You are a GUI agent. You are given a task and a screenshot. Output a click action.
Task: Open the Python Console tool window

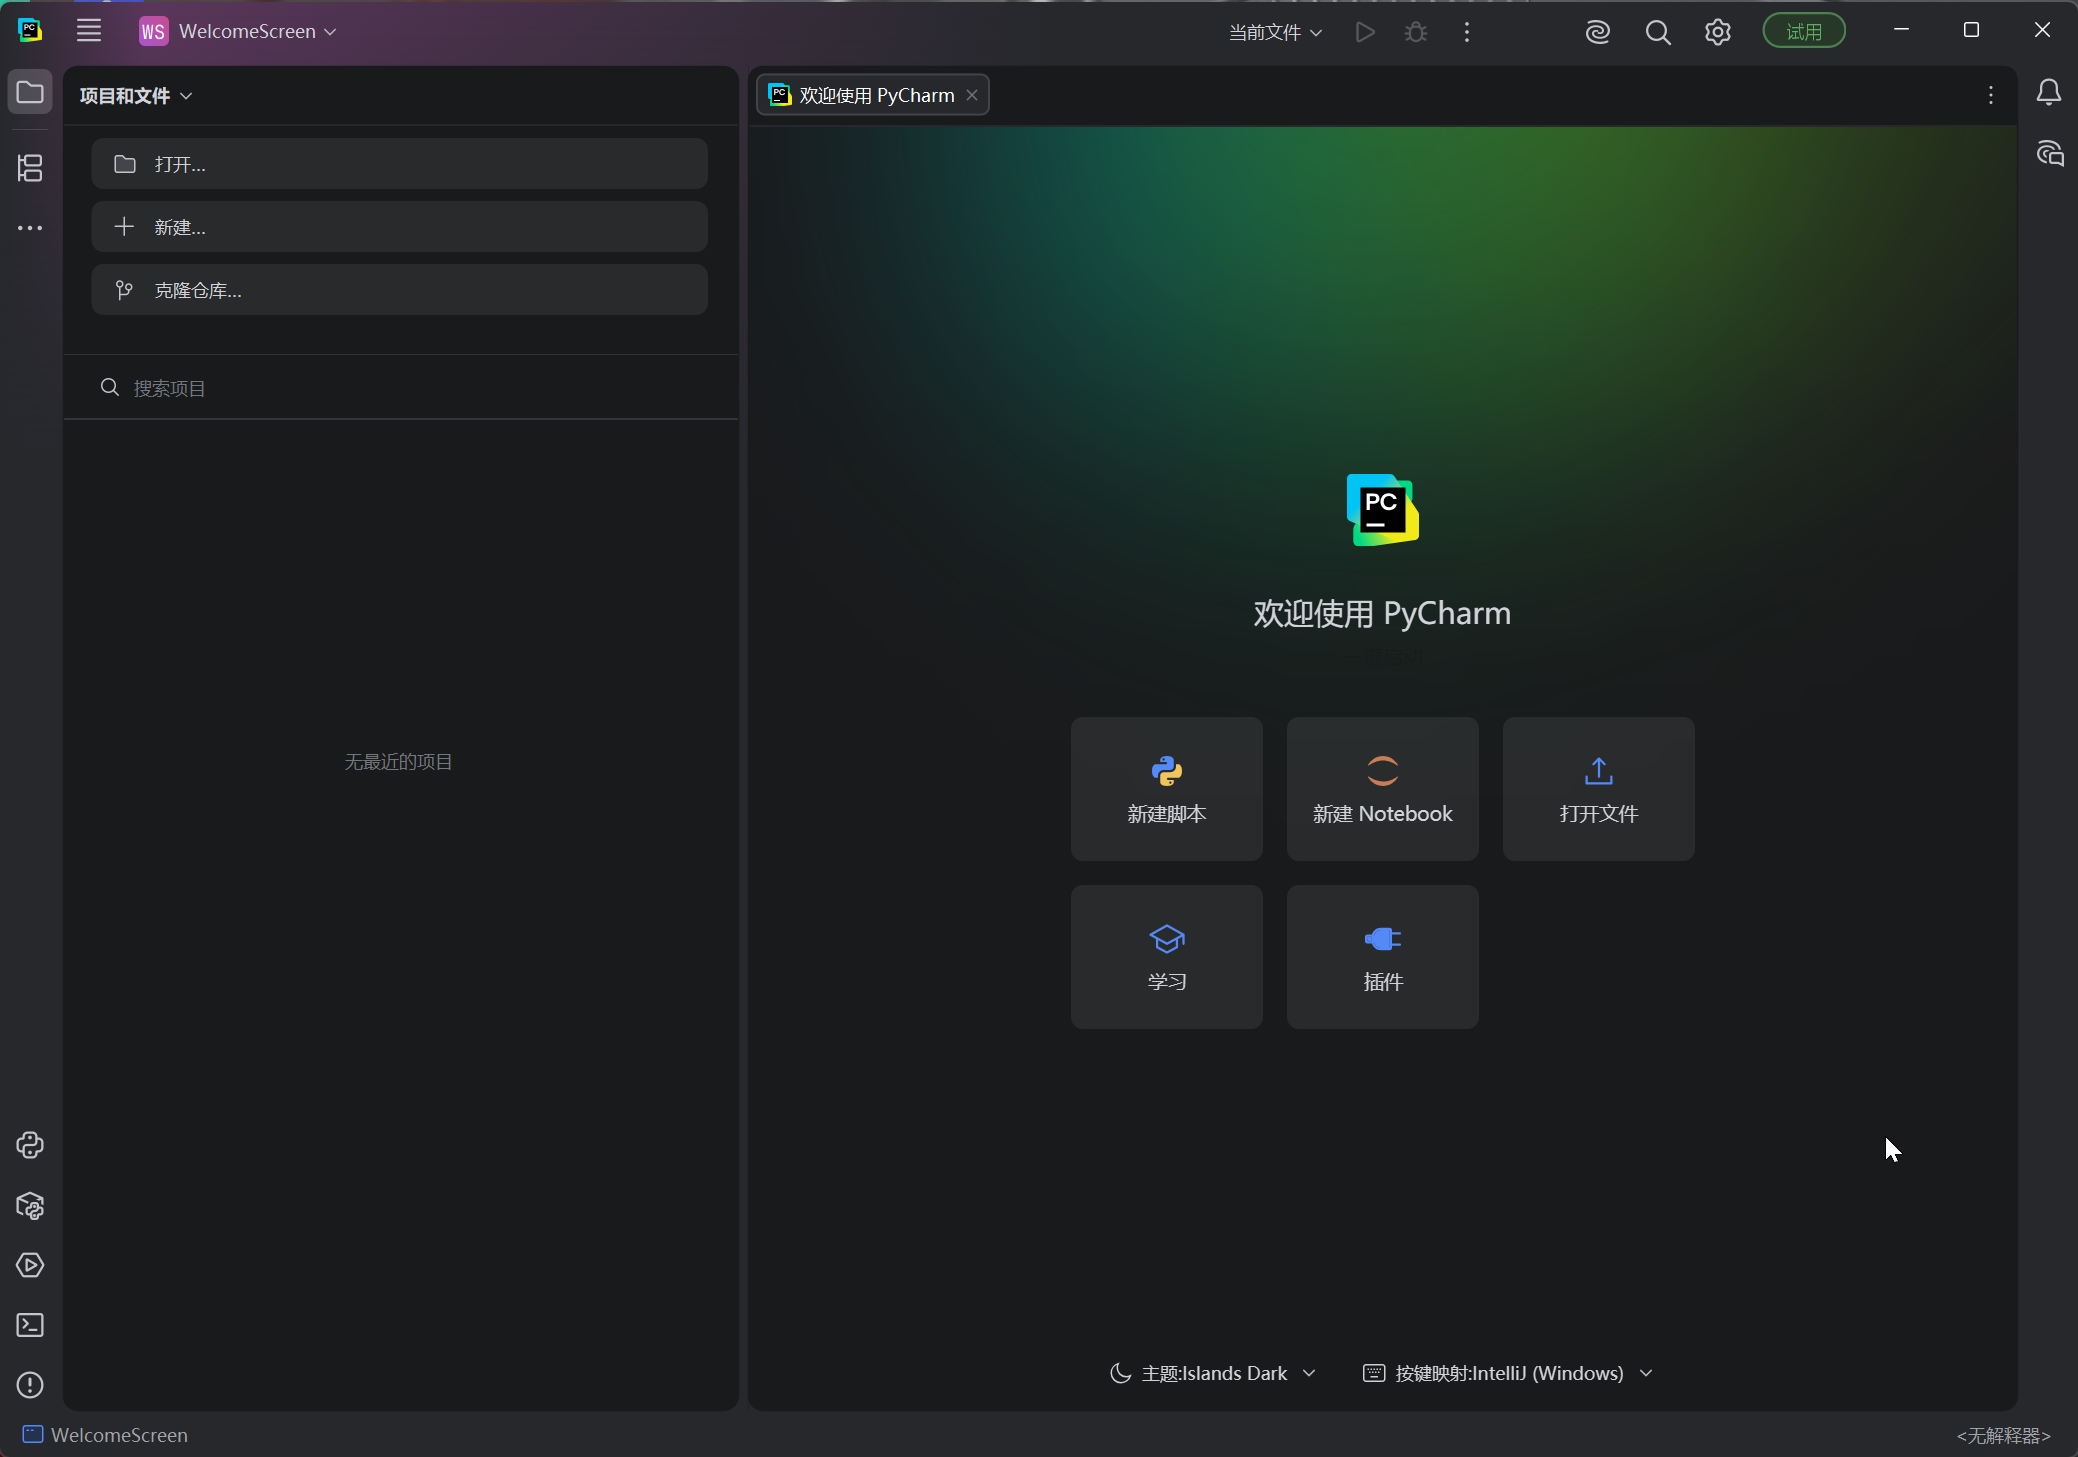[x=30, y=1145]
